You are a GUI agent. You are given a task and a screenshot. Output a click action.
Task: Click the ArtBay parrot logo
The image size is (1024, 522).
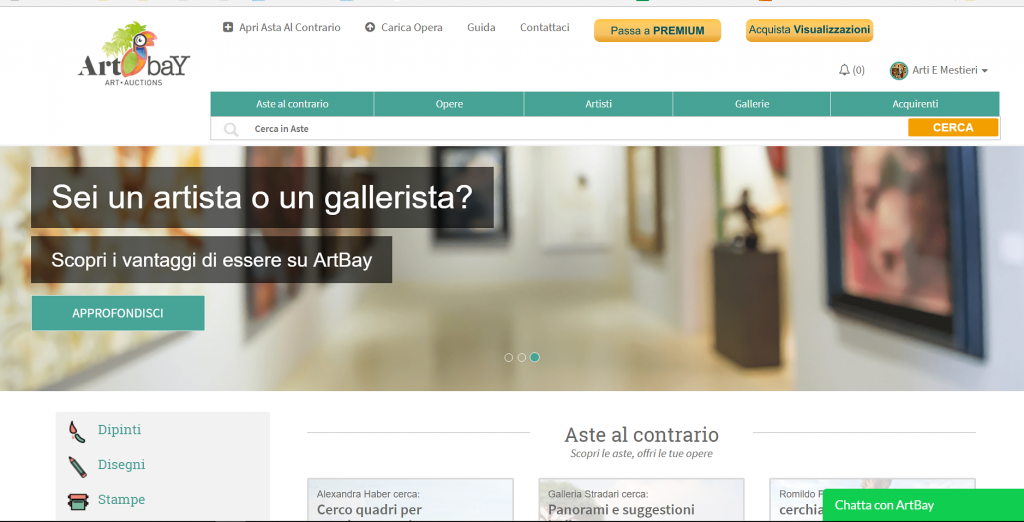pos(134,54)
